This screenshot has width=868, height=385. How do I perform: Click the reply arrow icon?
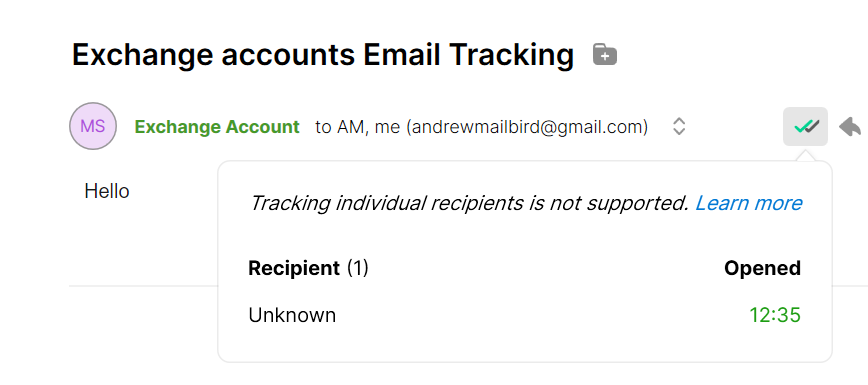[x=850, y=127]
